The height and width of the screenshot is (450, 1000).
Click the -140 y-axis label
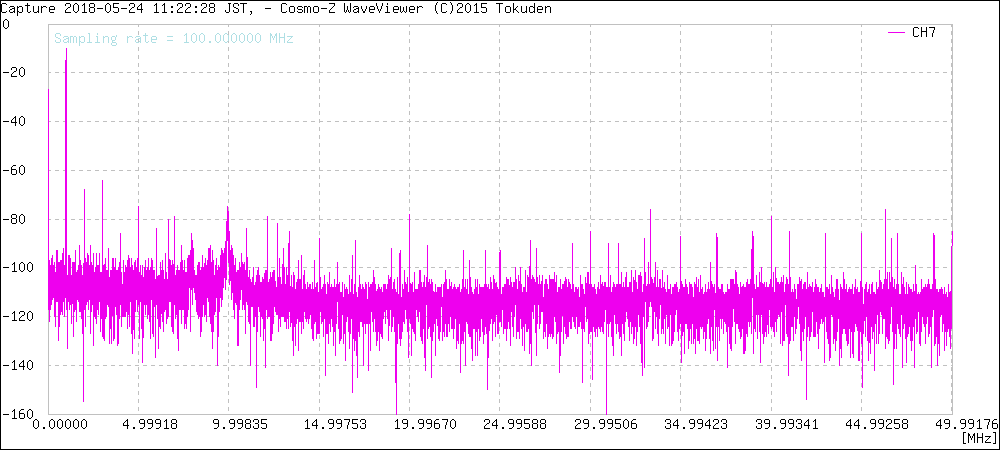(15, 366)
